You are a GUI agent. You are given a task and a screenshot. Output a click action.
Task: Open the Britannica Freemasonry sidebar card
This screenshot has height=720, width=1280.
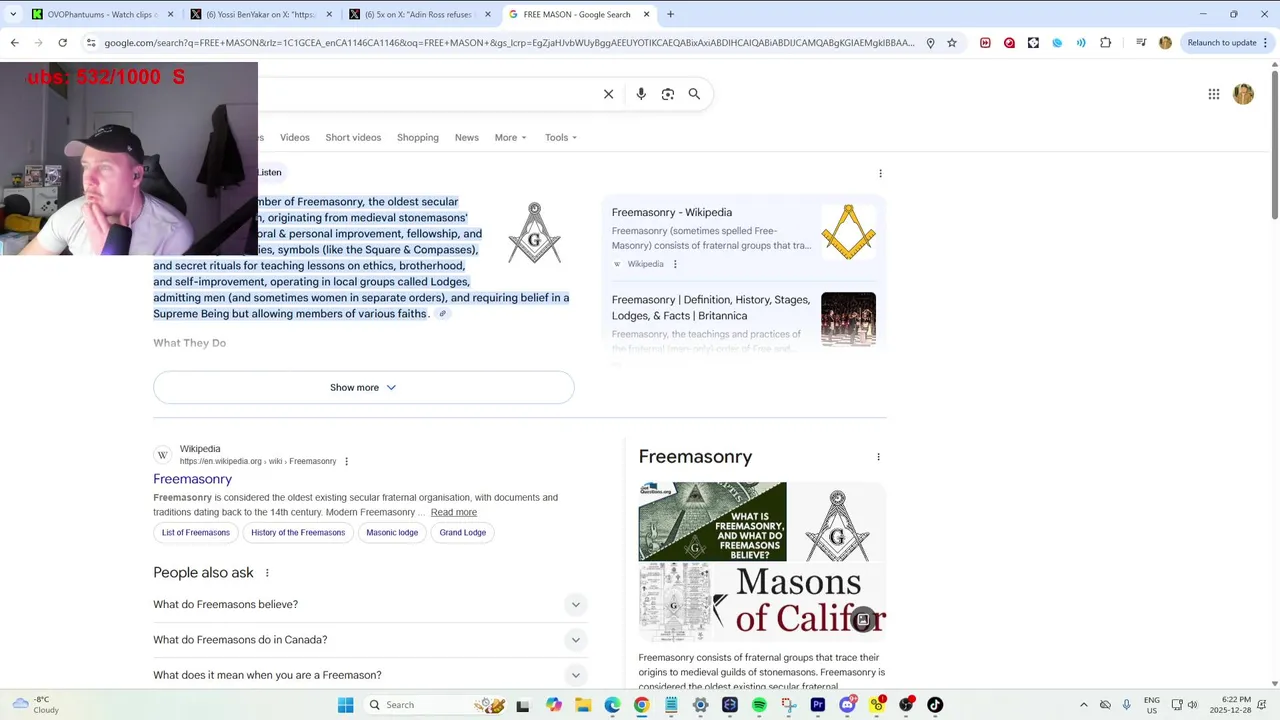pos(743,320)
